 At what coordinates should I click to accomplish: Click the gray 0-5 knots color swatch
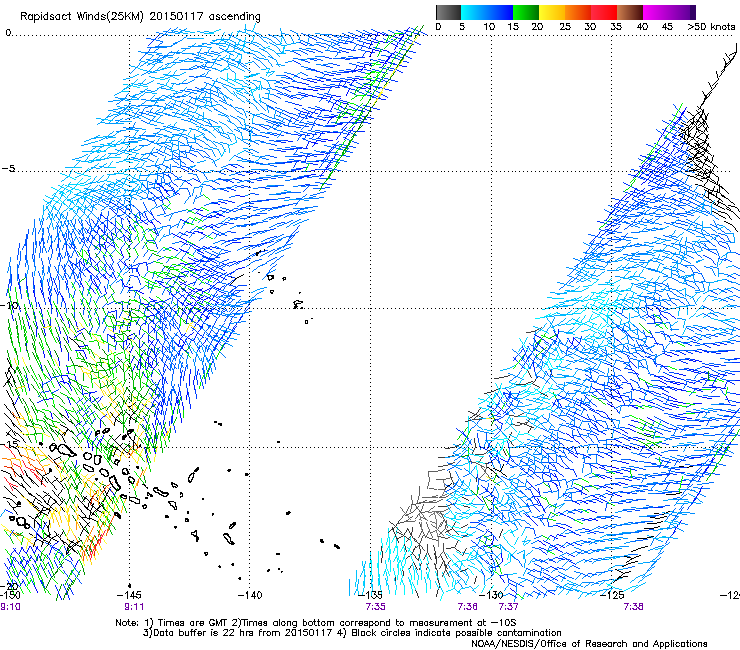448,13
